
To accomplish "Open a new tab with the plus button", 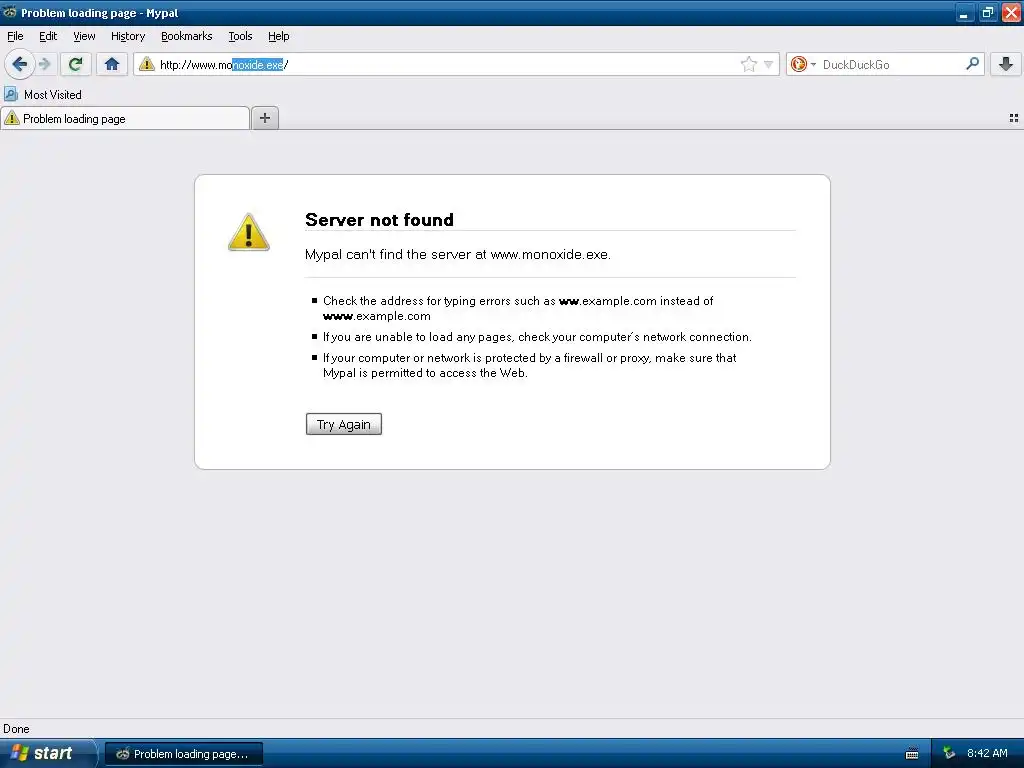I will 265,118.
